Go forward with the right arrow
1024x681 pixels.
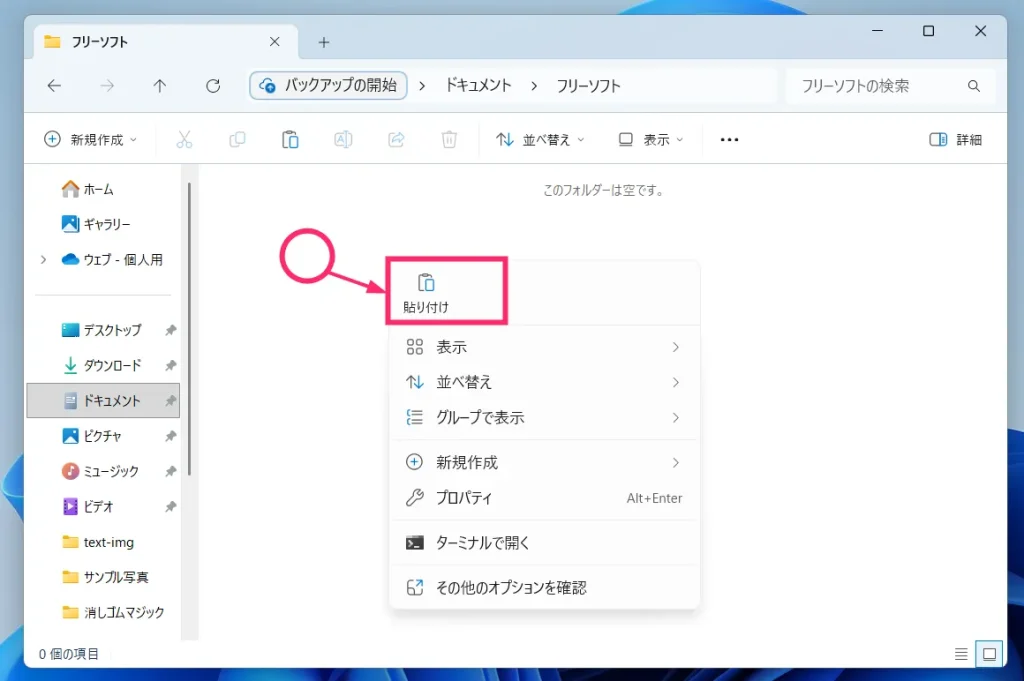coord(107,86)
